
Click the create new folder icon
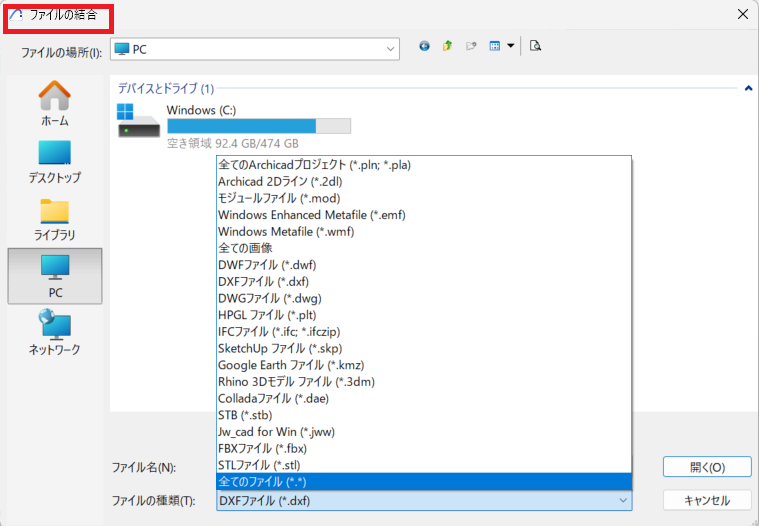point(471,46)
